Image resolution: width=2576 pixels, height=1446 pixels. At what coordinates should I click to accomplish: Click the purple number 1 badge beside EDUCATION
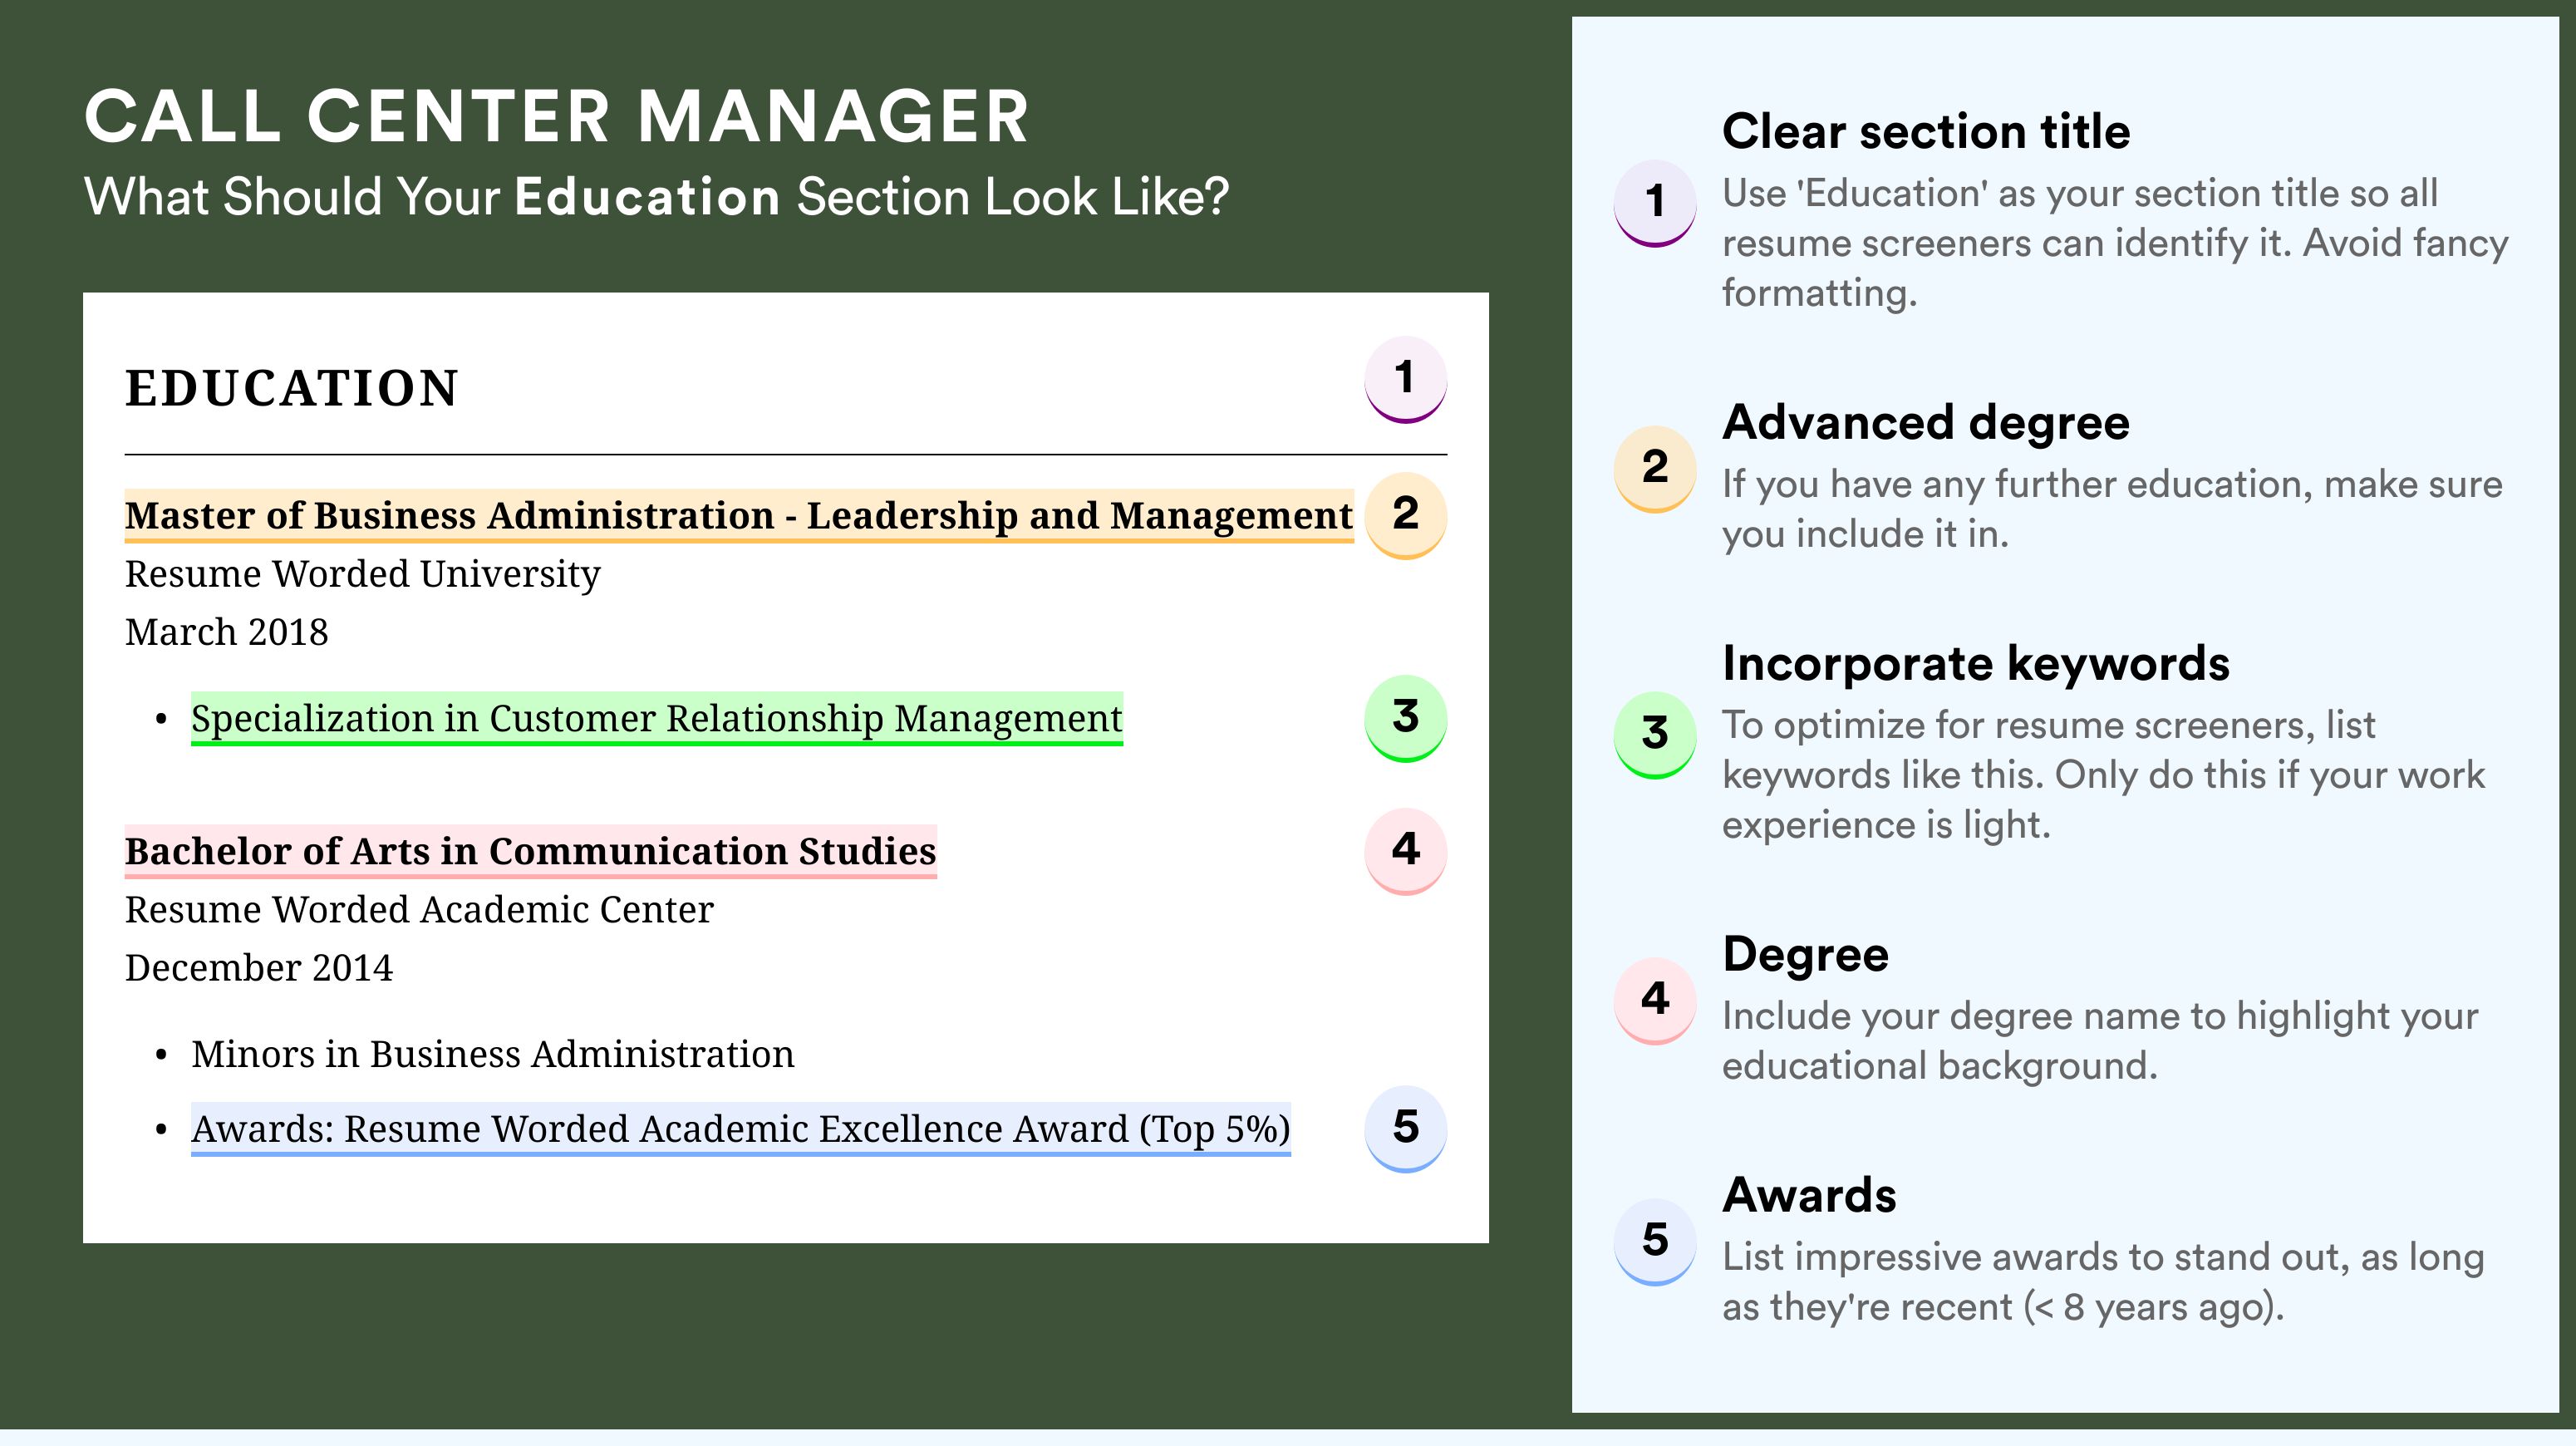click(1405, 379)
